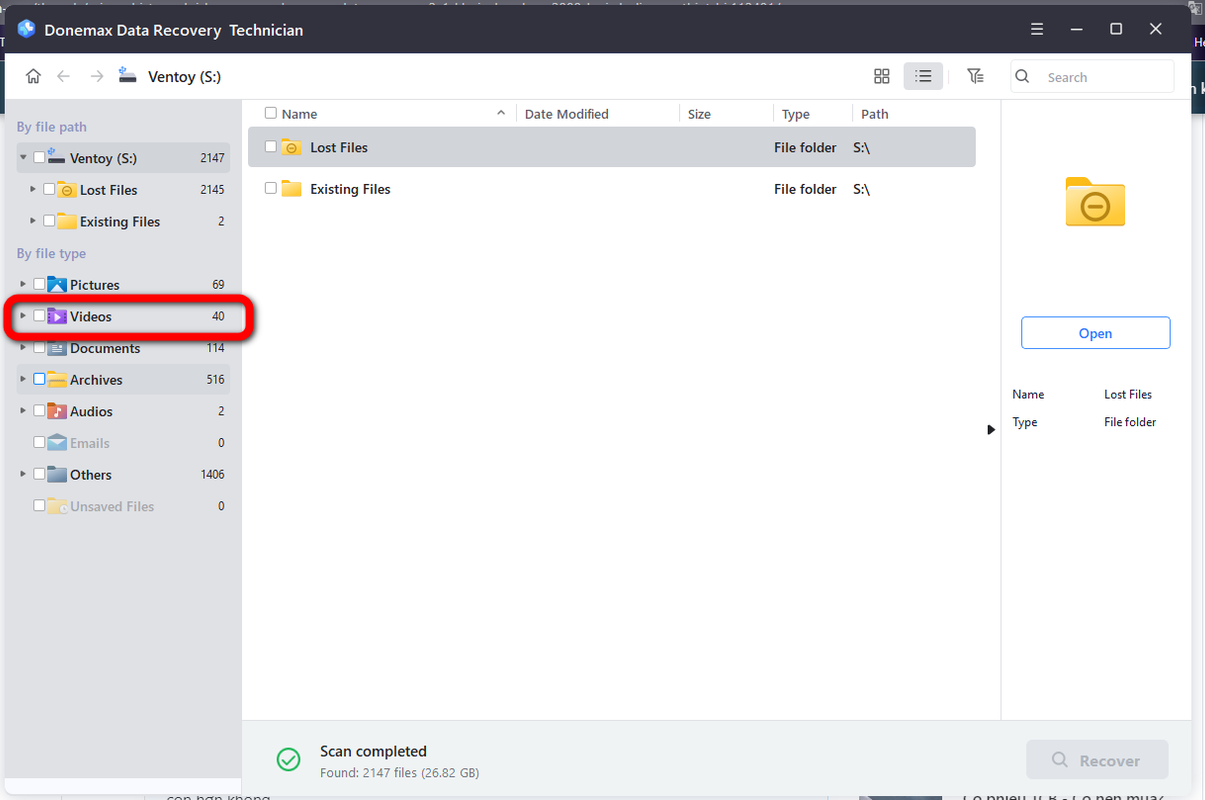The image size is (1205, 800).
Task: Tick the Existing Files row checkbox in file list
Action: (270, 188)
